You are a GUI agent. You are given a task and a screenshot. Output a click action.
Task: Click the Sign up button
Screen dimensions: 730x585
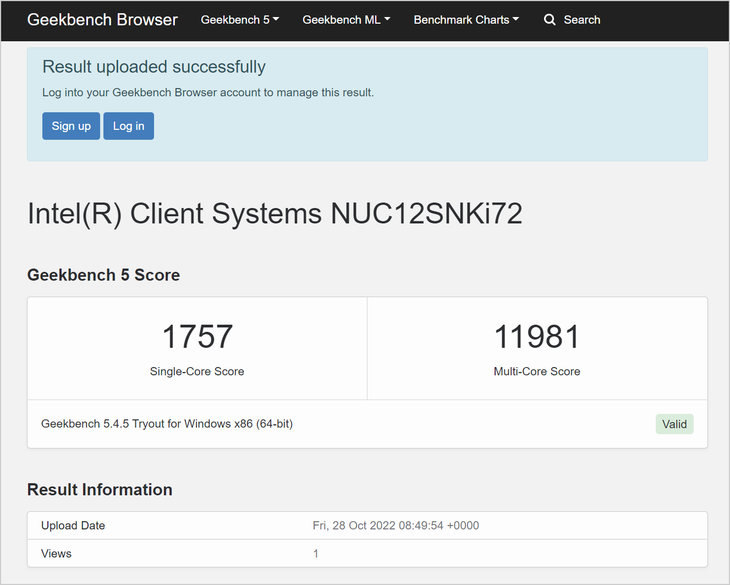click(71, 126)
